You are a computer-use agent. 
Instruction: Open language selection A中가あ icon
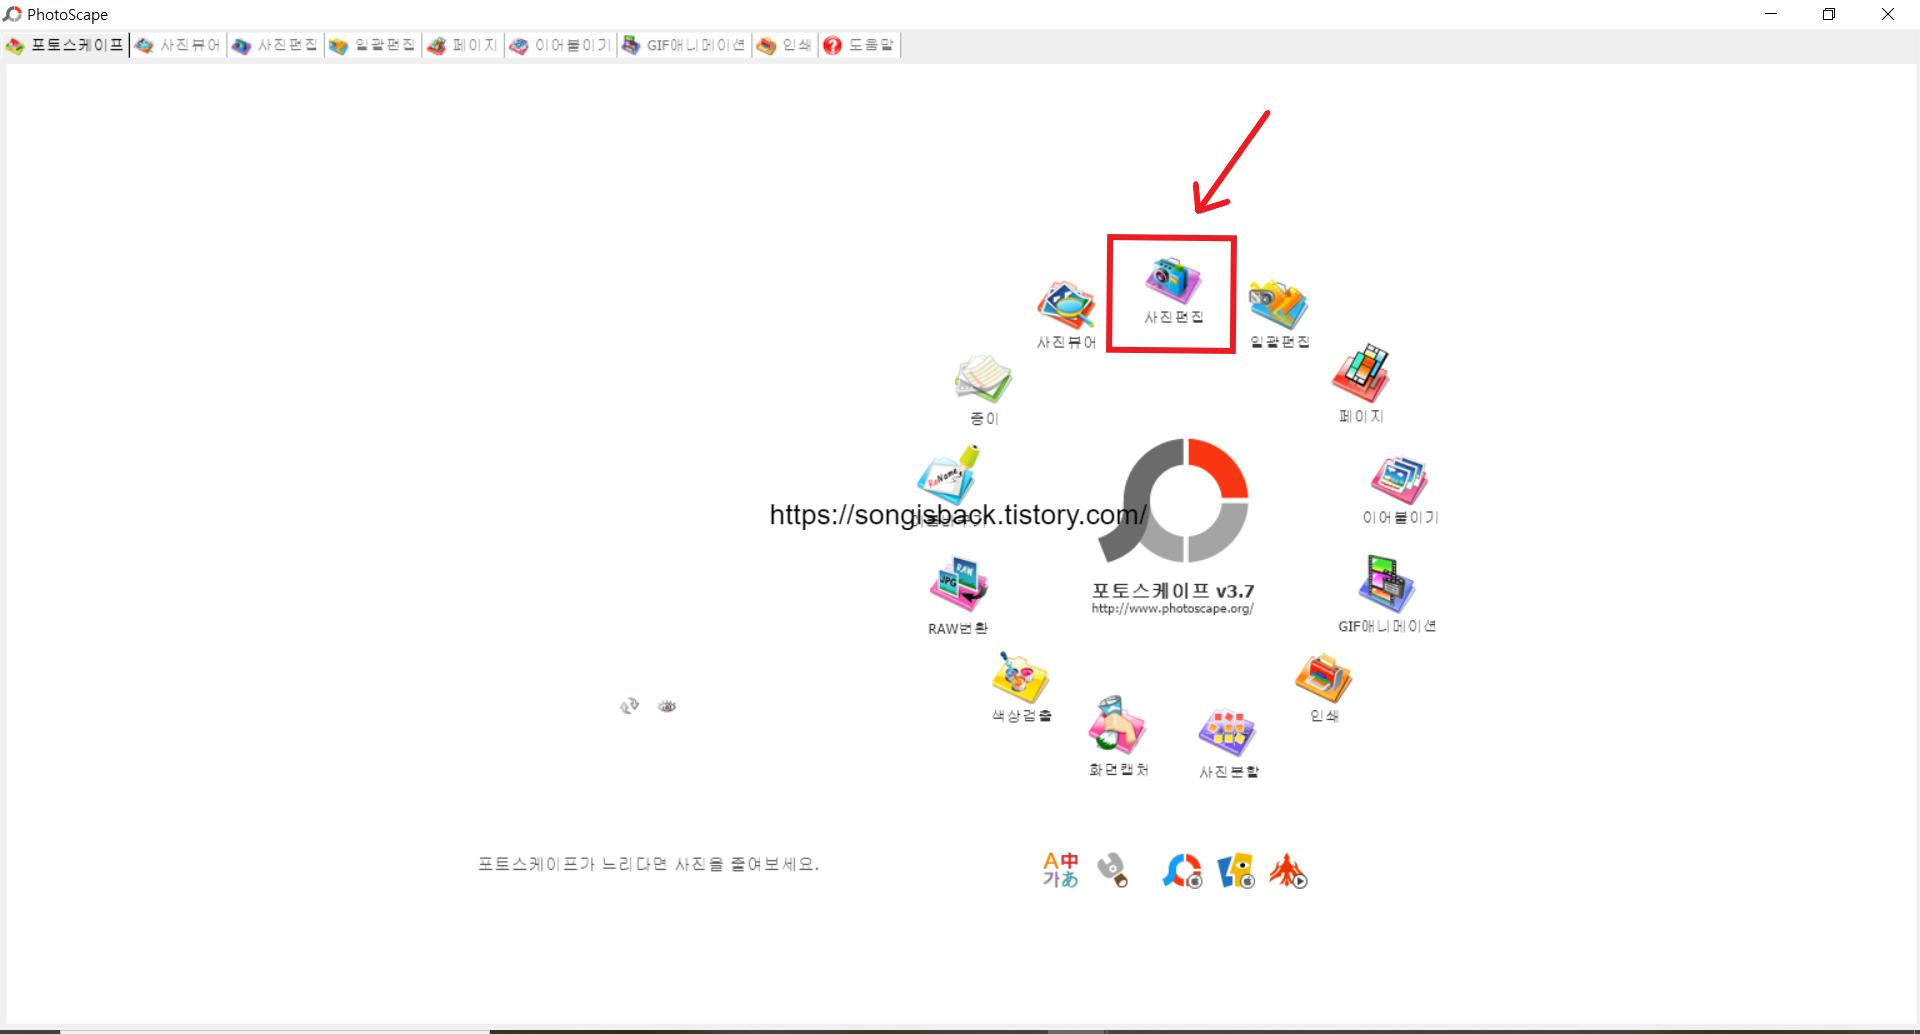coord(1061,870)
